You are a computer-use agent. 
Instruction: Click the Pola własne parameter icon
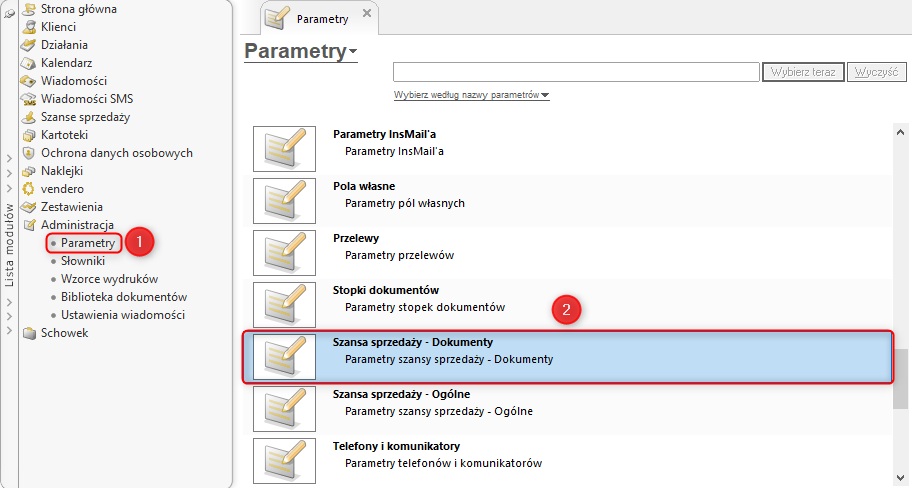(x=284, y=200)
